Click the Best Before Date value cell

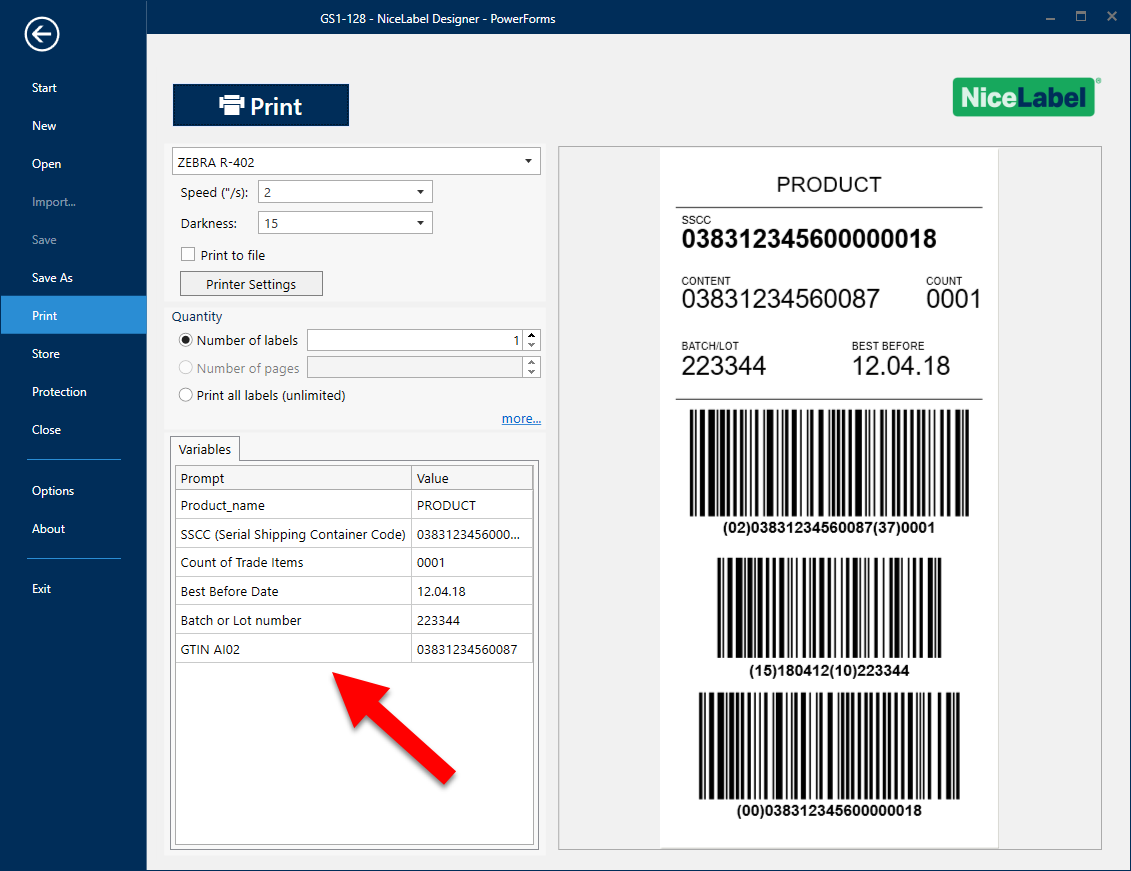tap(471, 591)
